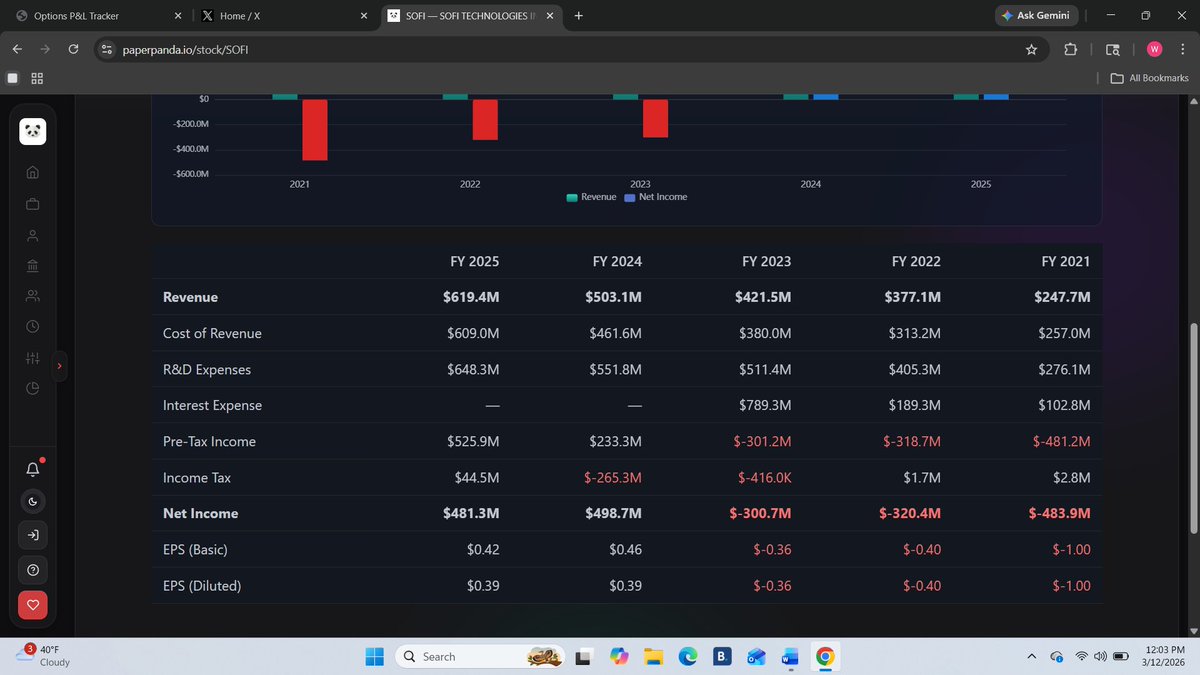The height and width of the screenshot is (675, 1200).
Task: Open the clock showing 12:03 PM
Action: click(1164, 656)
